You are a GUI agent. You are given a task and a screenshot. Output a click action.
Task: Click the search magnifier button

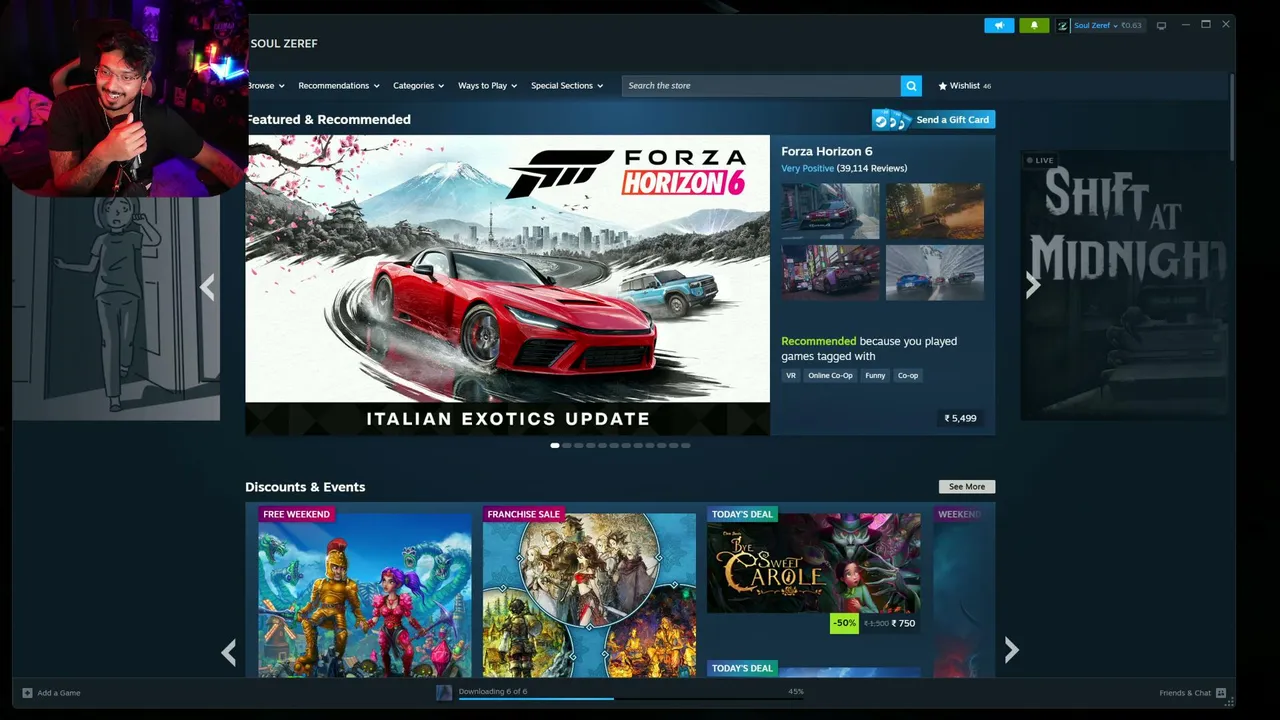point(911,86)
